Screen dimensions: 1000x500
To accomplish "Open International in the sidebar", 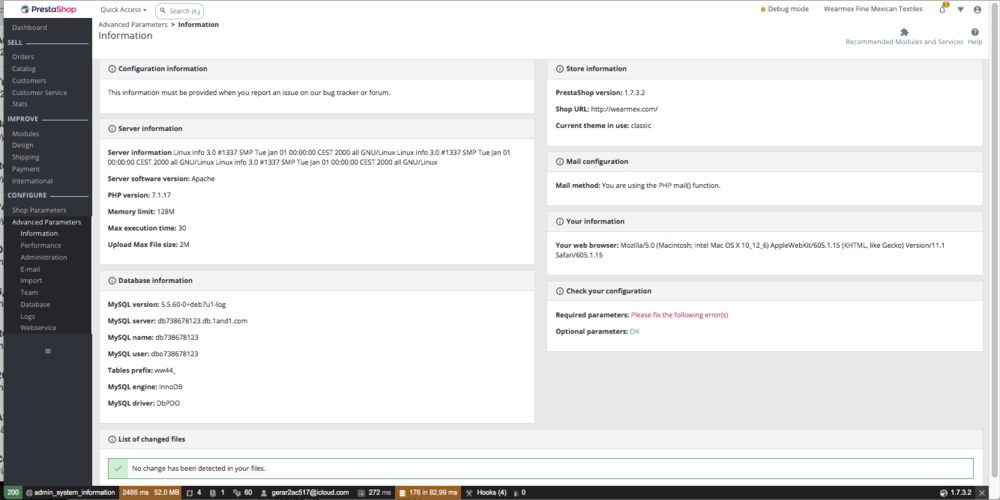I will click(x=32, y=181).
